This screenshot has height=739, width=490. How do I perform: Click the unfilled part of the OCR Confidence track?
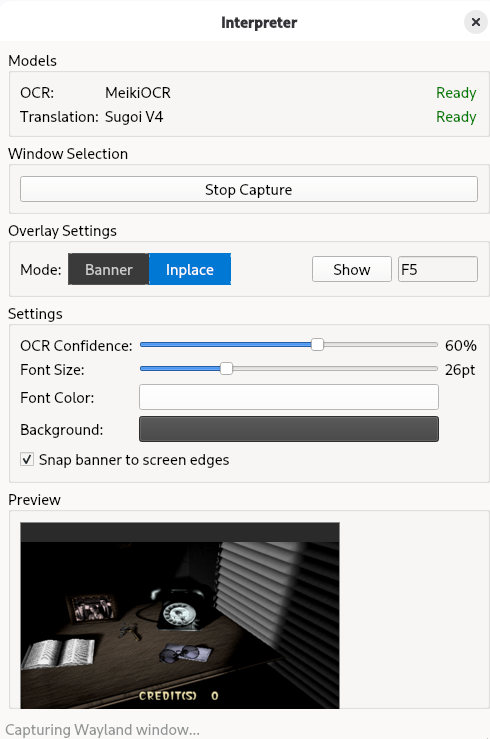coord(381,345)
